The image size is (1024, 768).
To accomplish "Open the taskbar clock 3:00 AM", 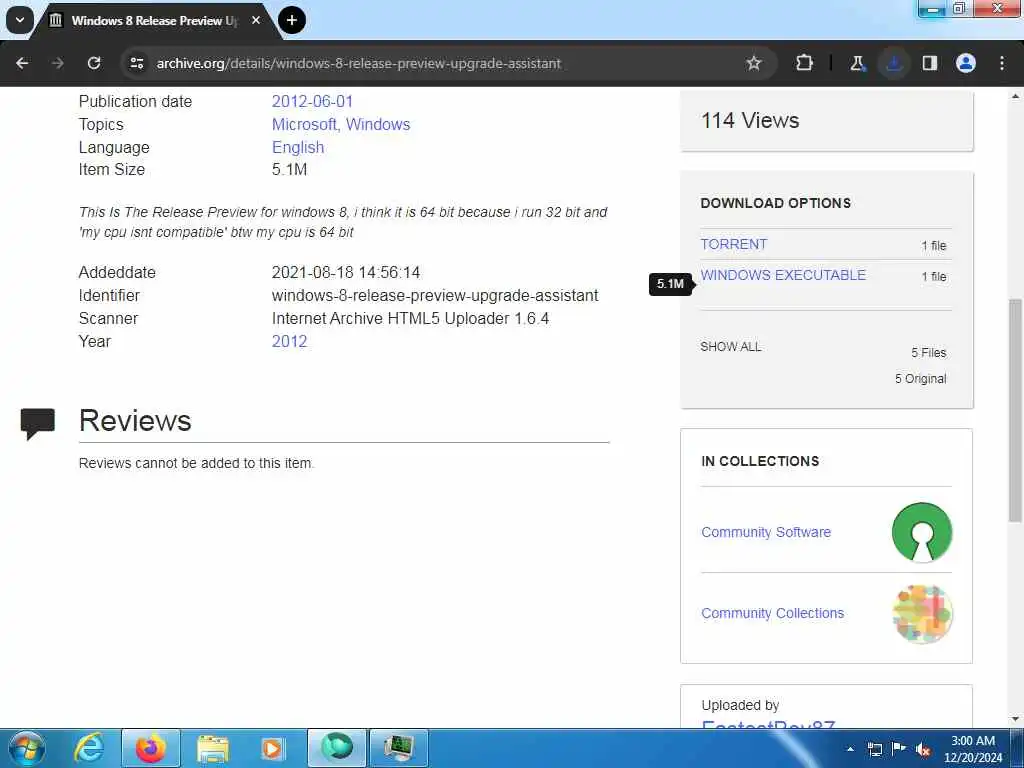I will click(x=973, y=749).
